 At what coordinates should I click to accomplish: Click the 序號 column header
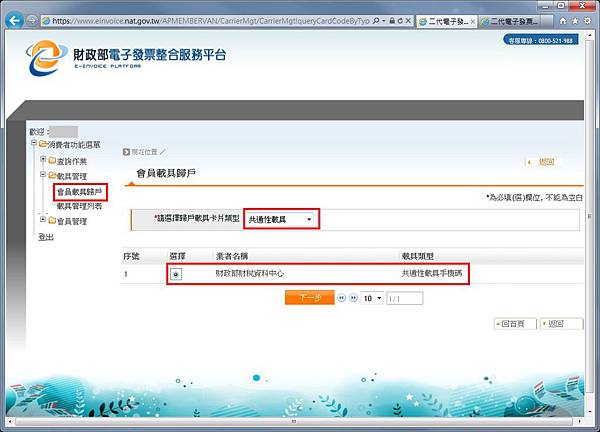pos(131,256)
